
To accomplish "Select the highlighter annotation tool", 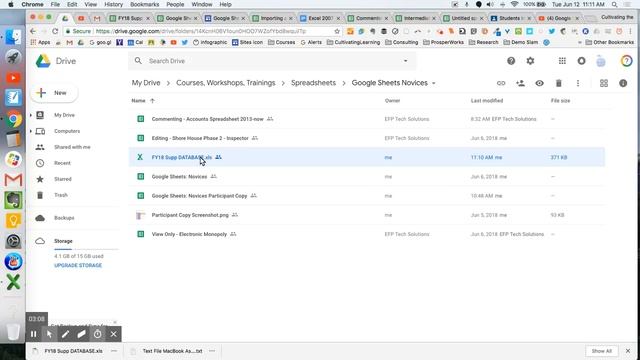I will pos(81,334).
